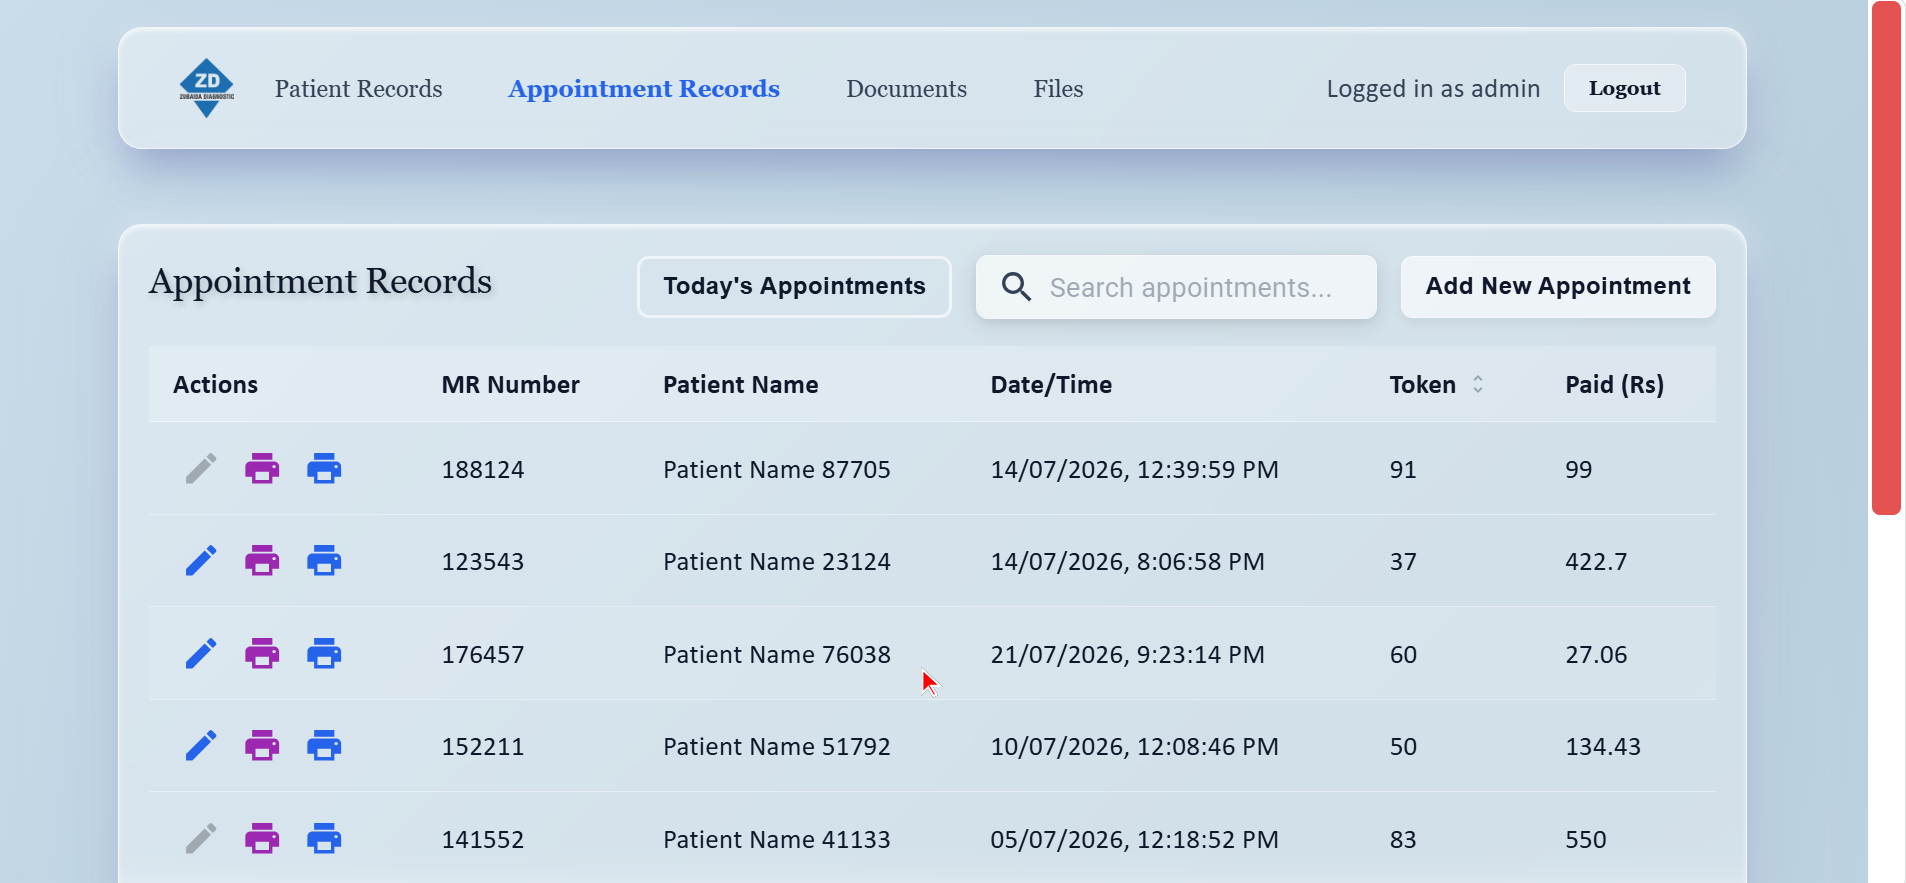Go to Documents section
The image size is (1906, 883).
click(906, 89)
